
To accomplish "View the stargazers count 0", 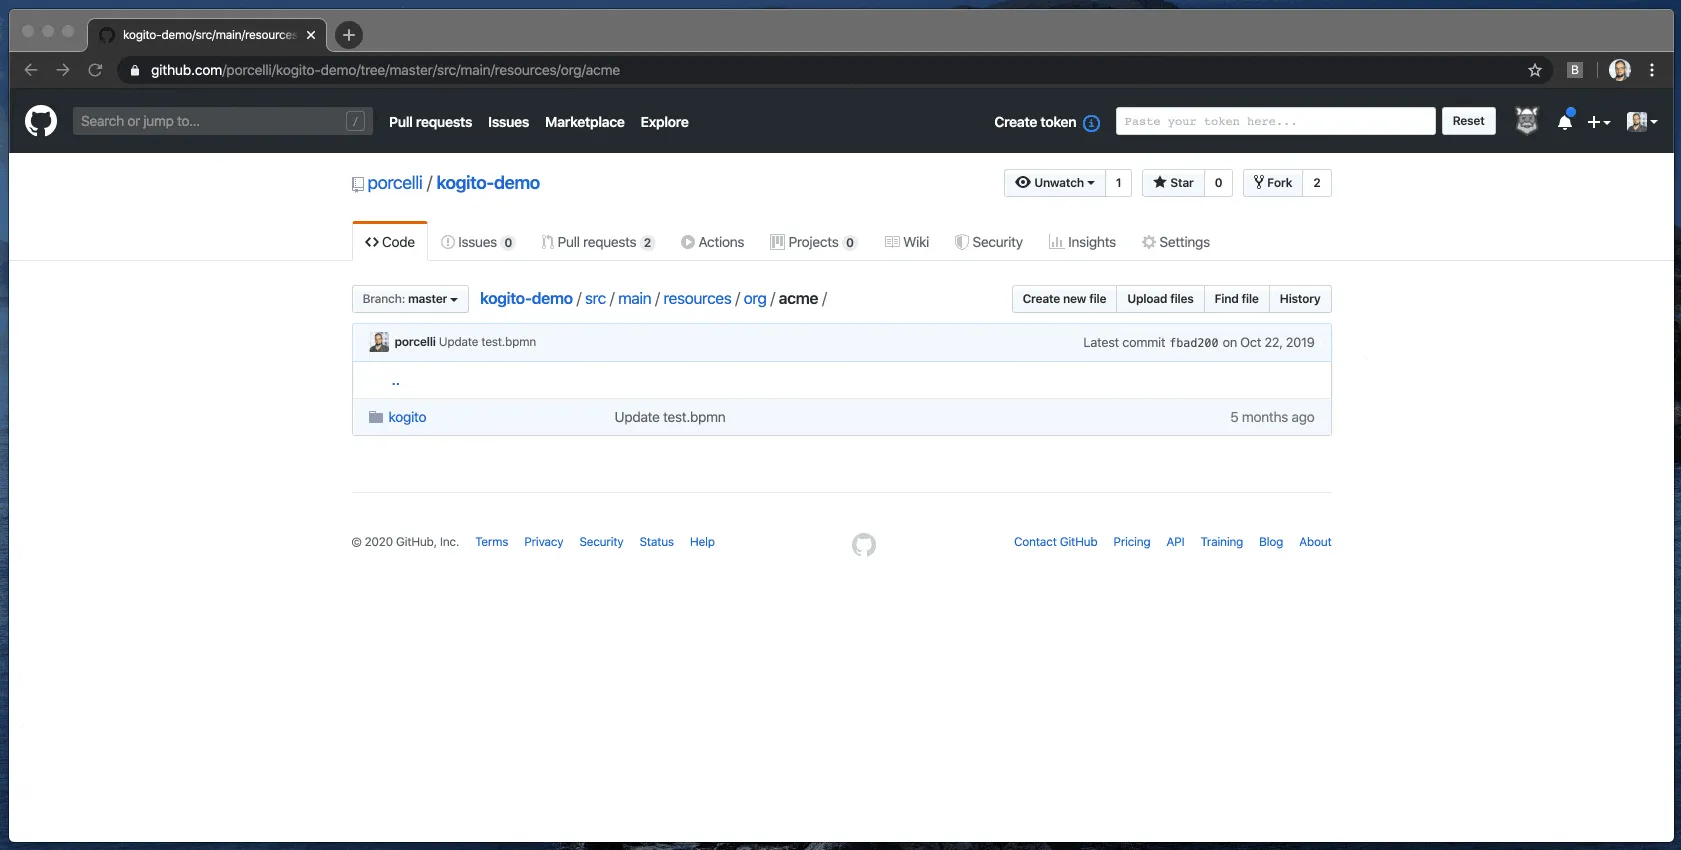I will point(1219,183).
